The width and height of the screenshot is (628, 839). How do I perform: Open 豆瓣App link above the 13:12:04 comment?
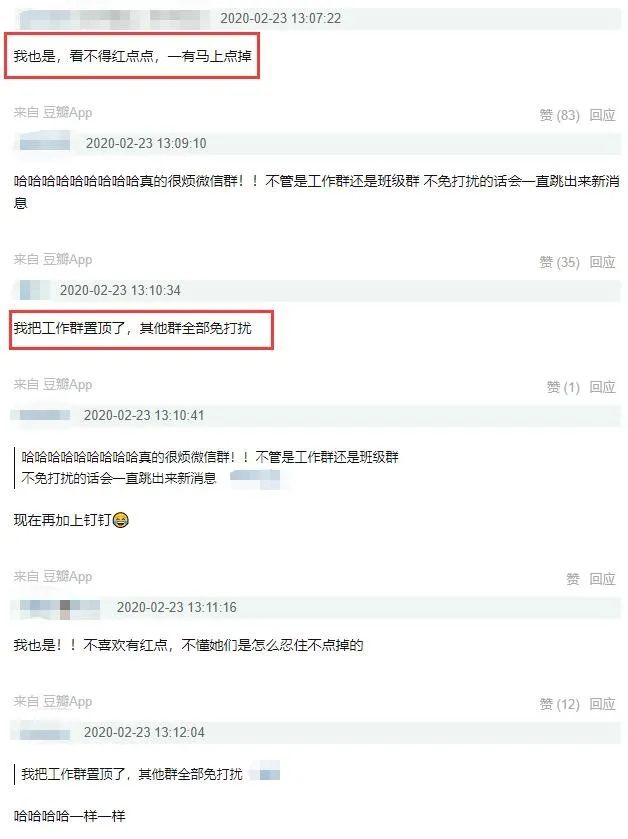tap(67, 701)
